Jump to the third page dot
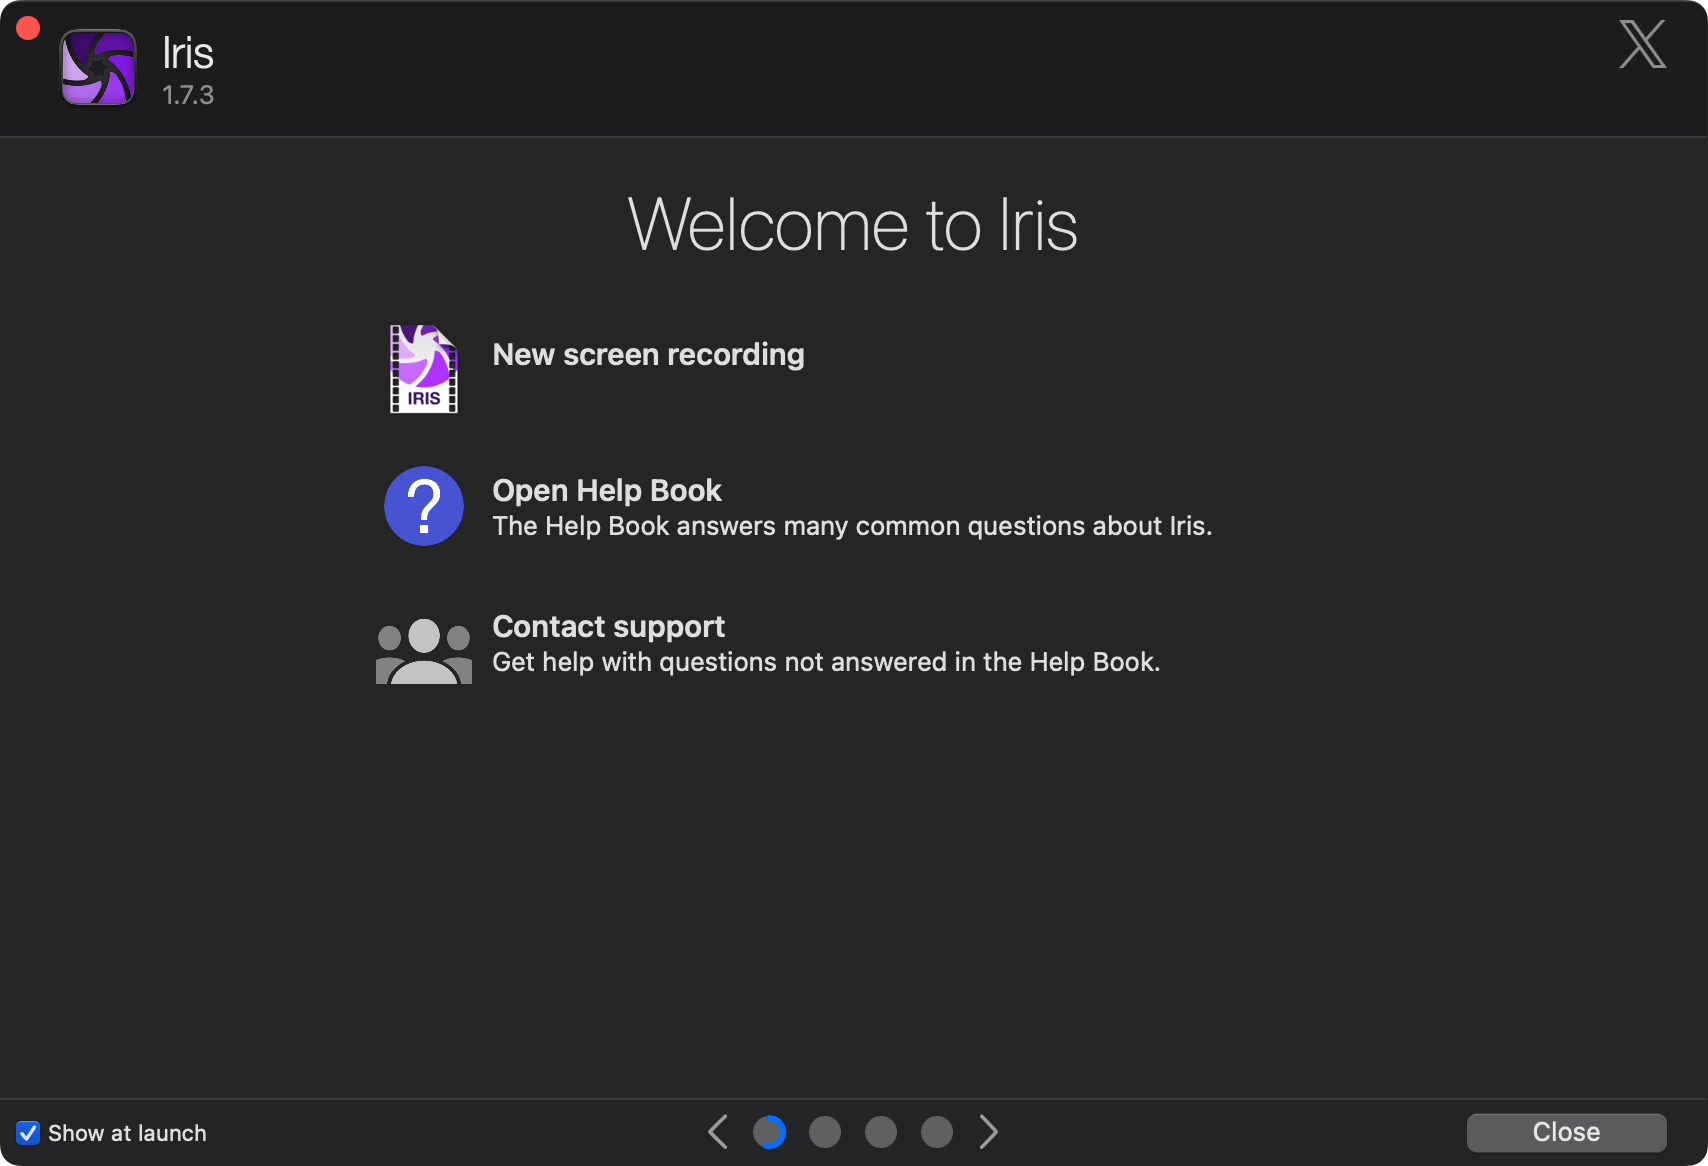The image size is (1708, 1166). [881, 1132]
